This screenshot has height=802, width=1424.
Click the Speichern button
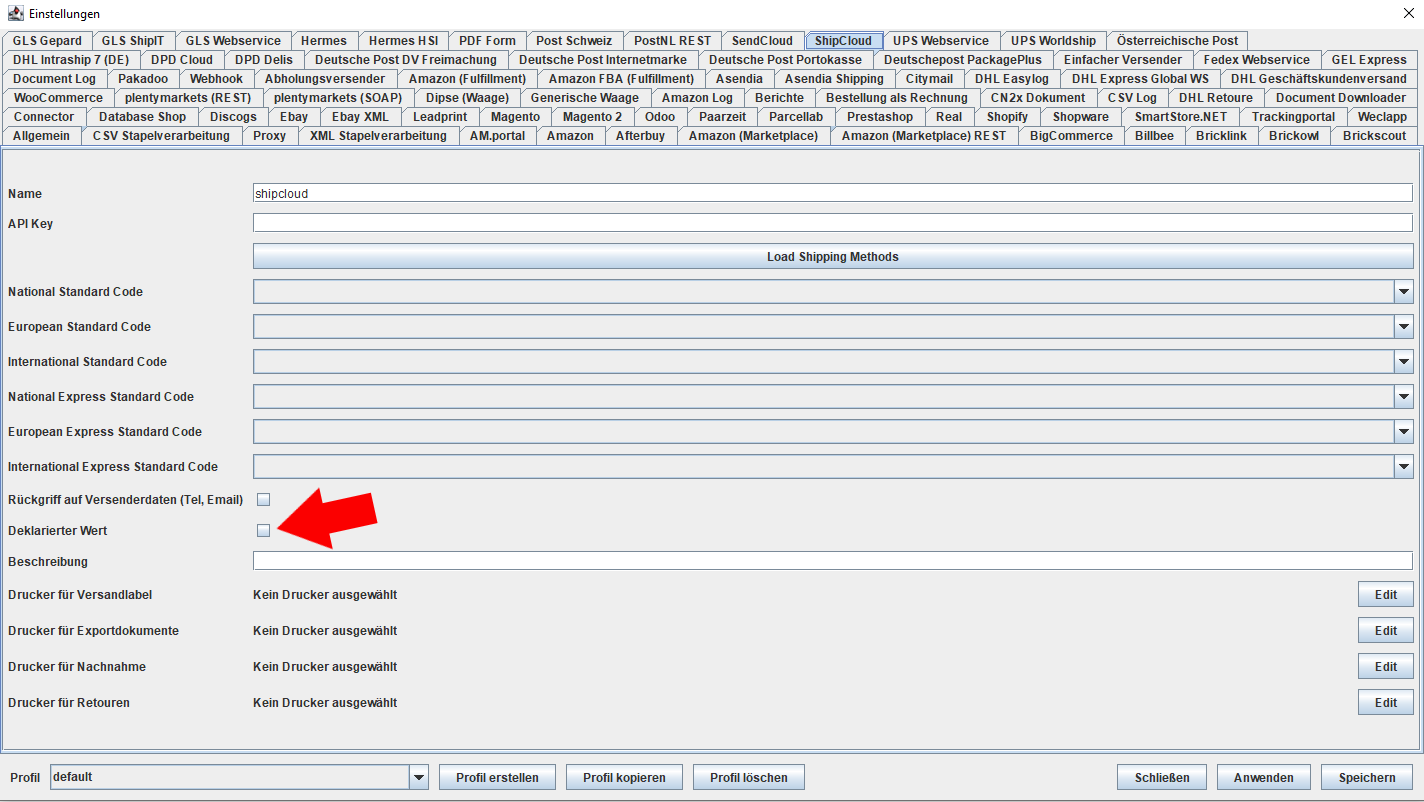[1367, 777]
